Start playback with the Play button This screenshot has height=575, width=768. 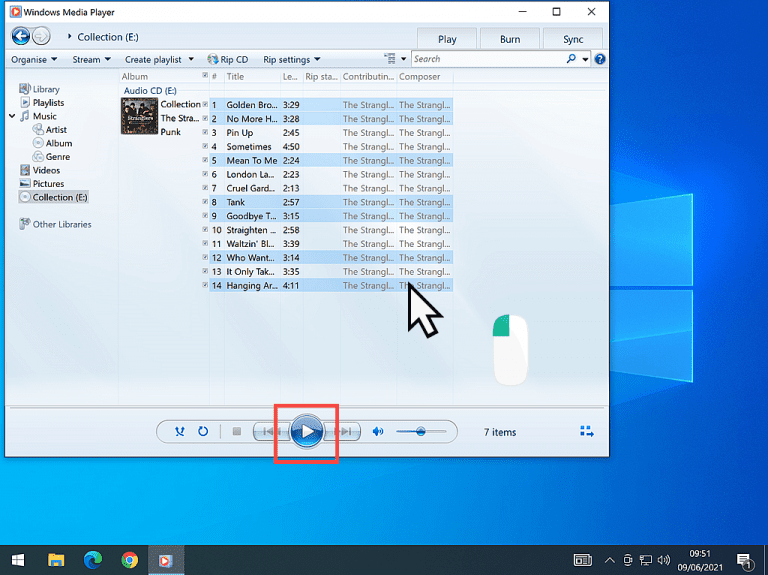[x=307, y=431]
